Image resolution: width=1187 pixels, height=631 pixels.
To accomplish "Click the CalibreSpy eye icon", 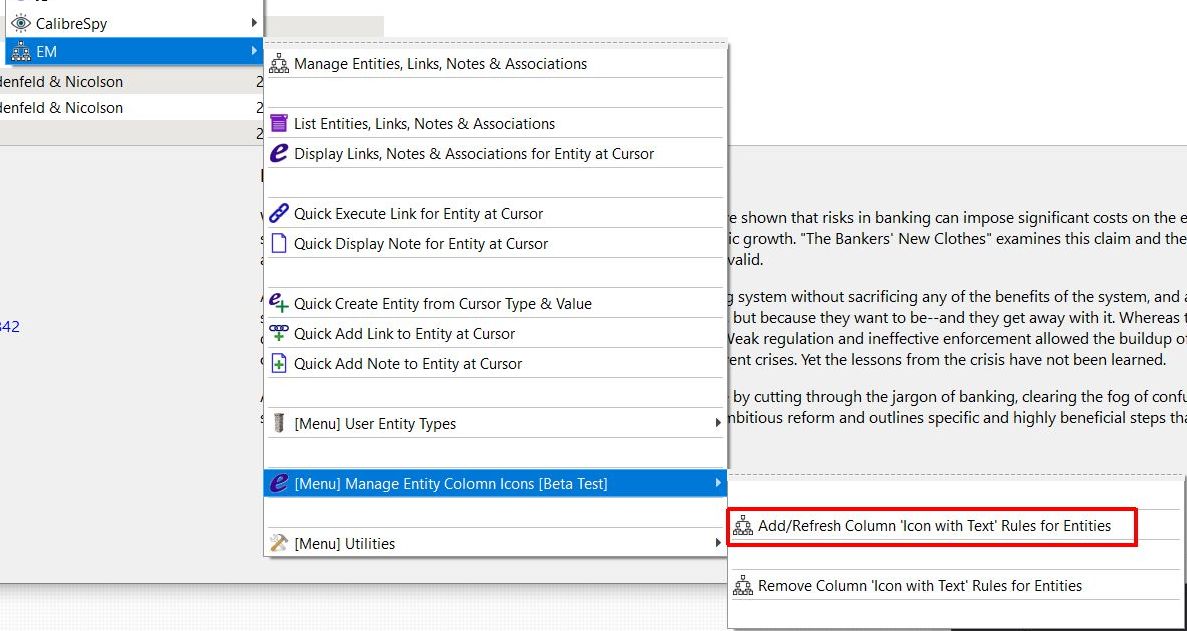I will pyautogui.click(x=21, y=23).
